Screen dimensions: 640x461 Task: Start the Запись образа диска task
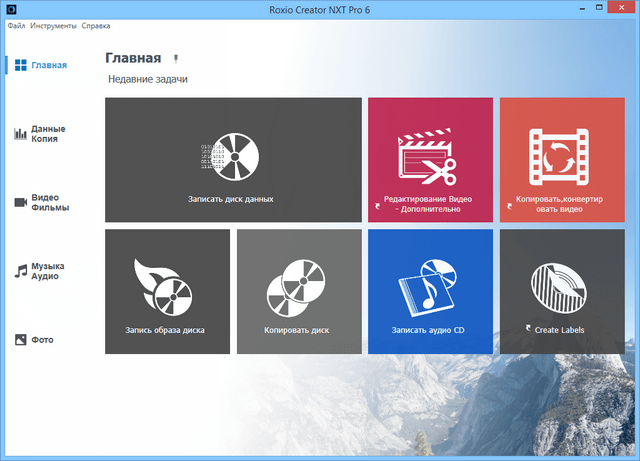pos(166,291)
